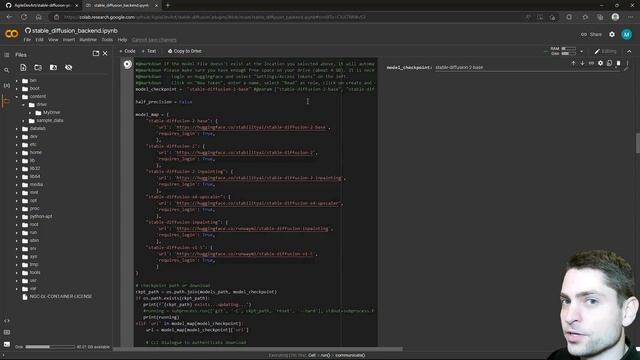The image size is (640, 360).
Task: Open new browser tab plus
Action: [x=168, y=5]
